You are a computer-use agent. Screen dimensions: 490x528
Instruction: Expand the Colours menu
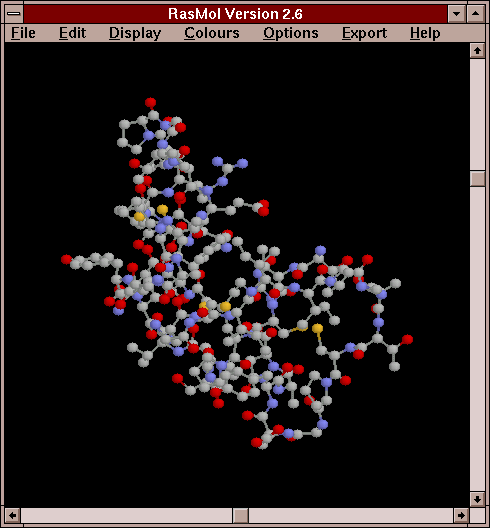211,33
